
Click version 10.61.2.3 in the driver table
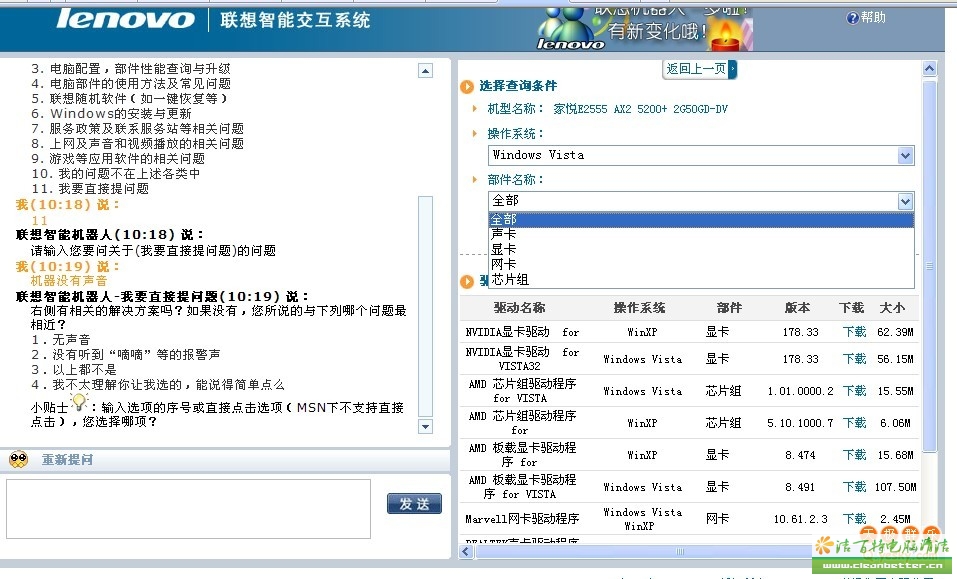[x=800, y=519]
